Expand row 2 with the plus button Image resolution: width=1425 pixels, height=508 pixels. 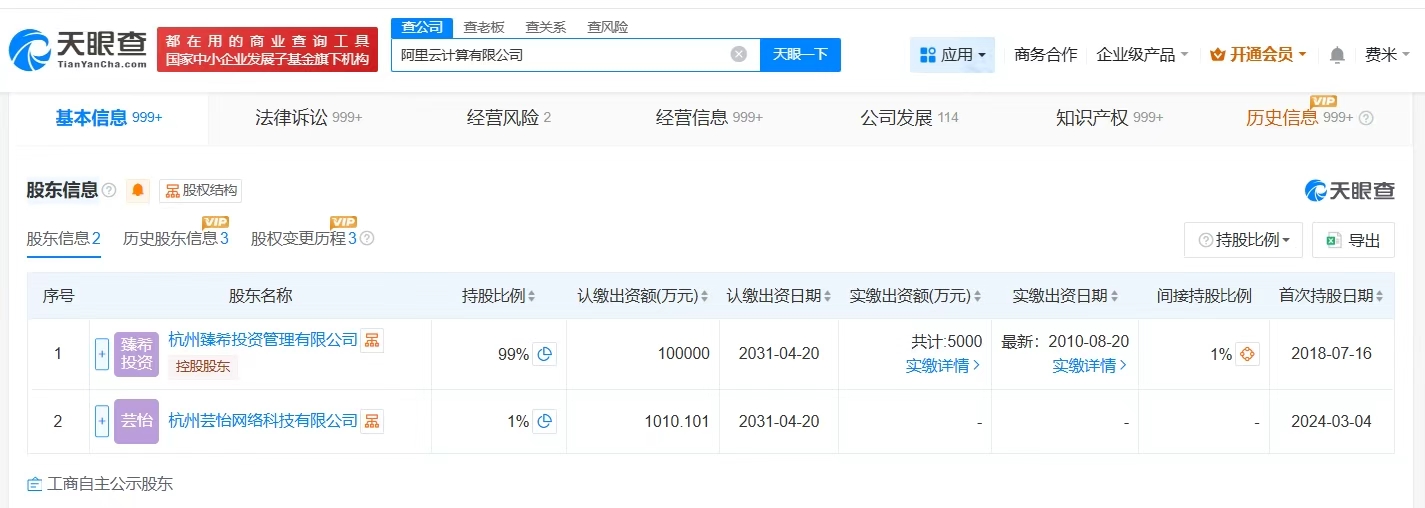pos(102,421)
